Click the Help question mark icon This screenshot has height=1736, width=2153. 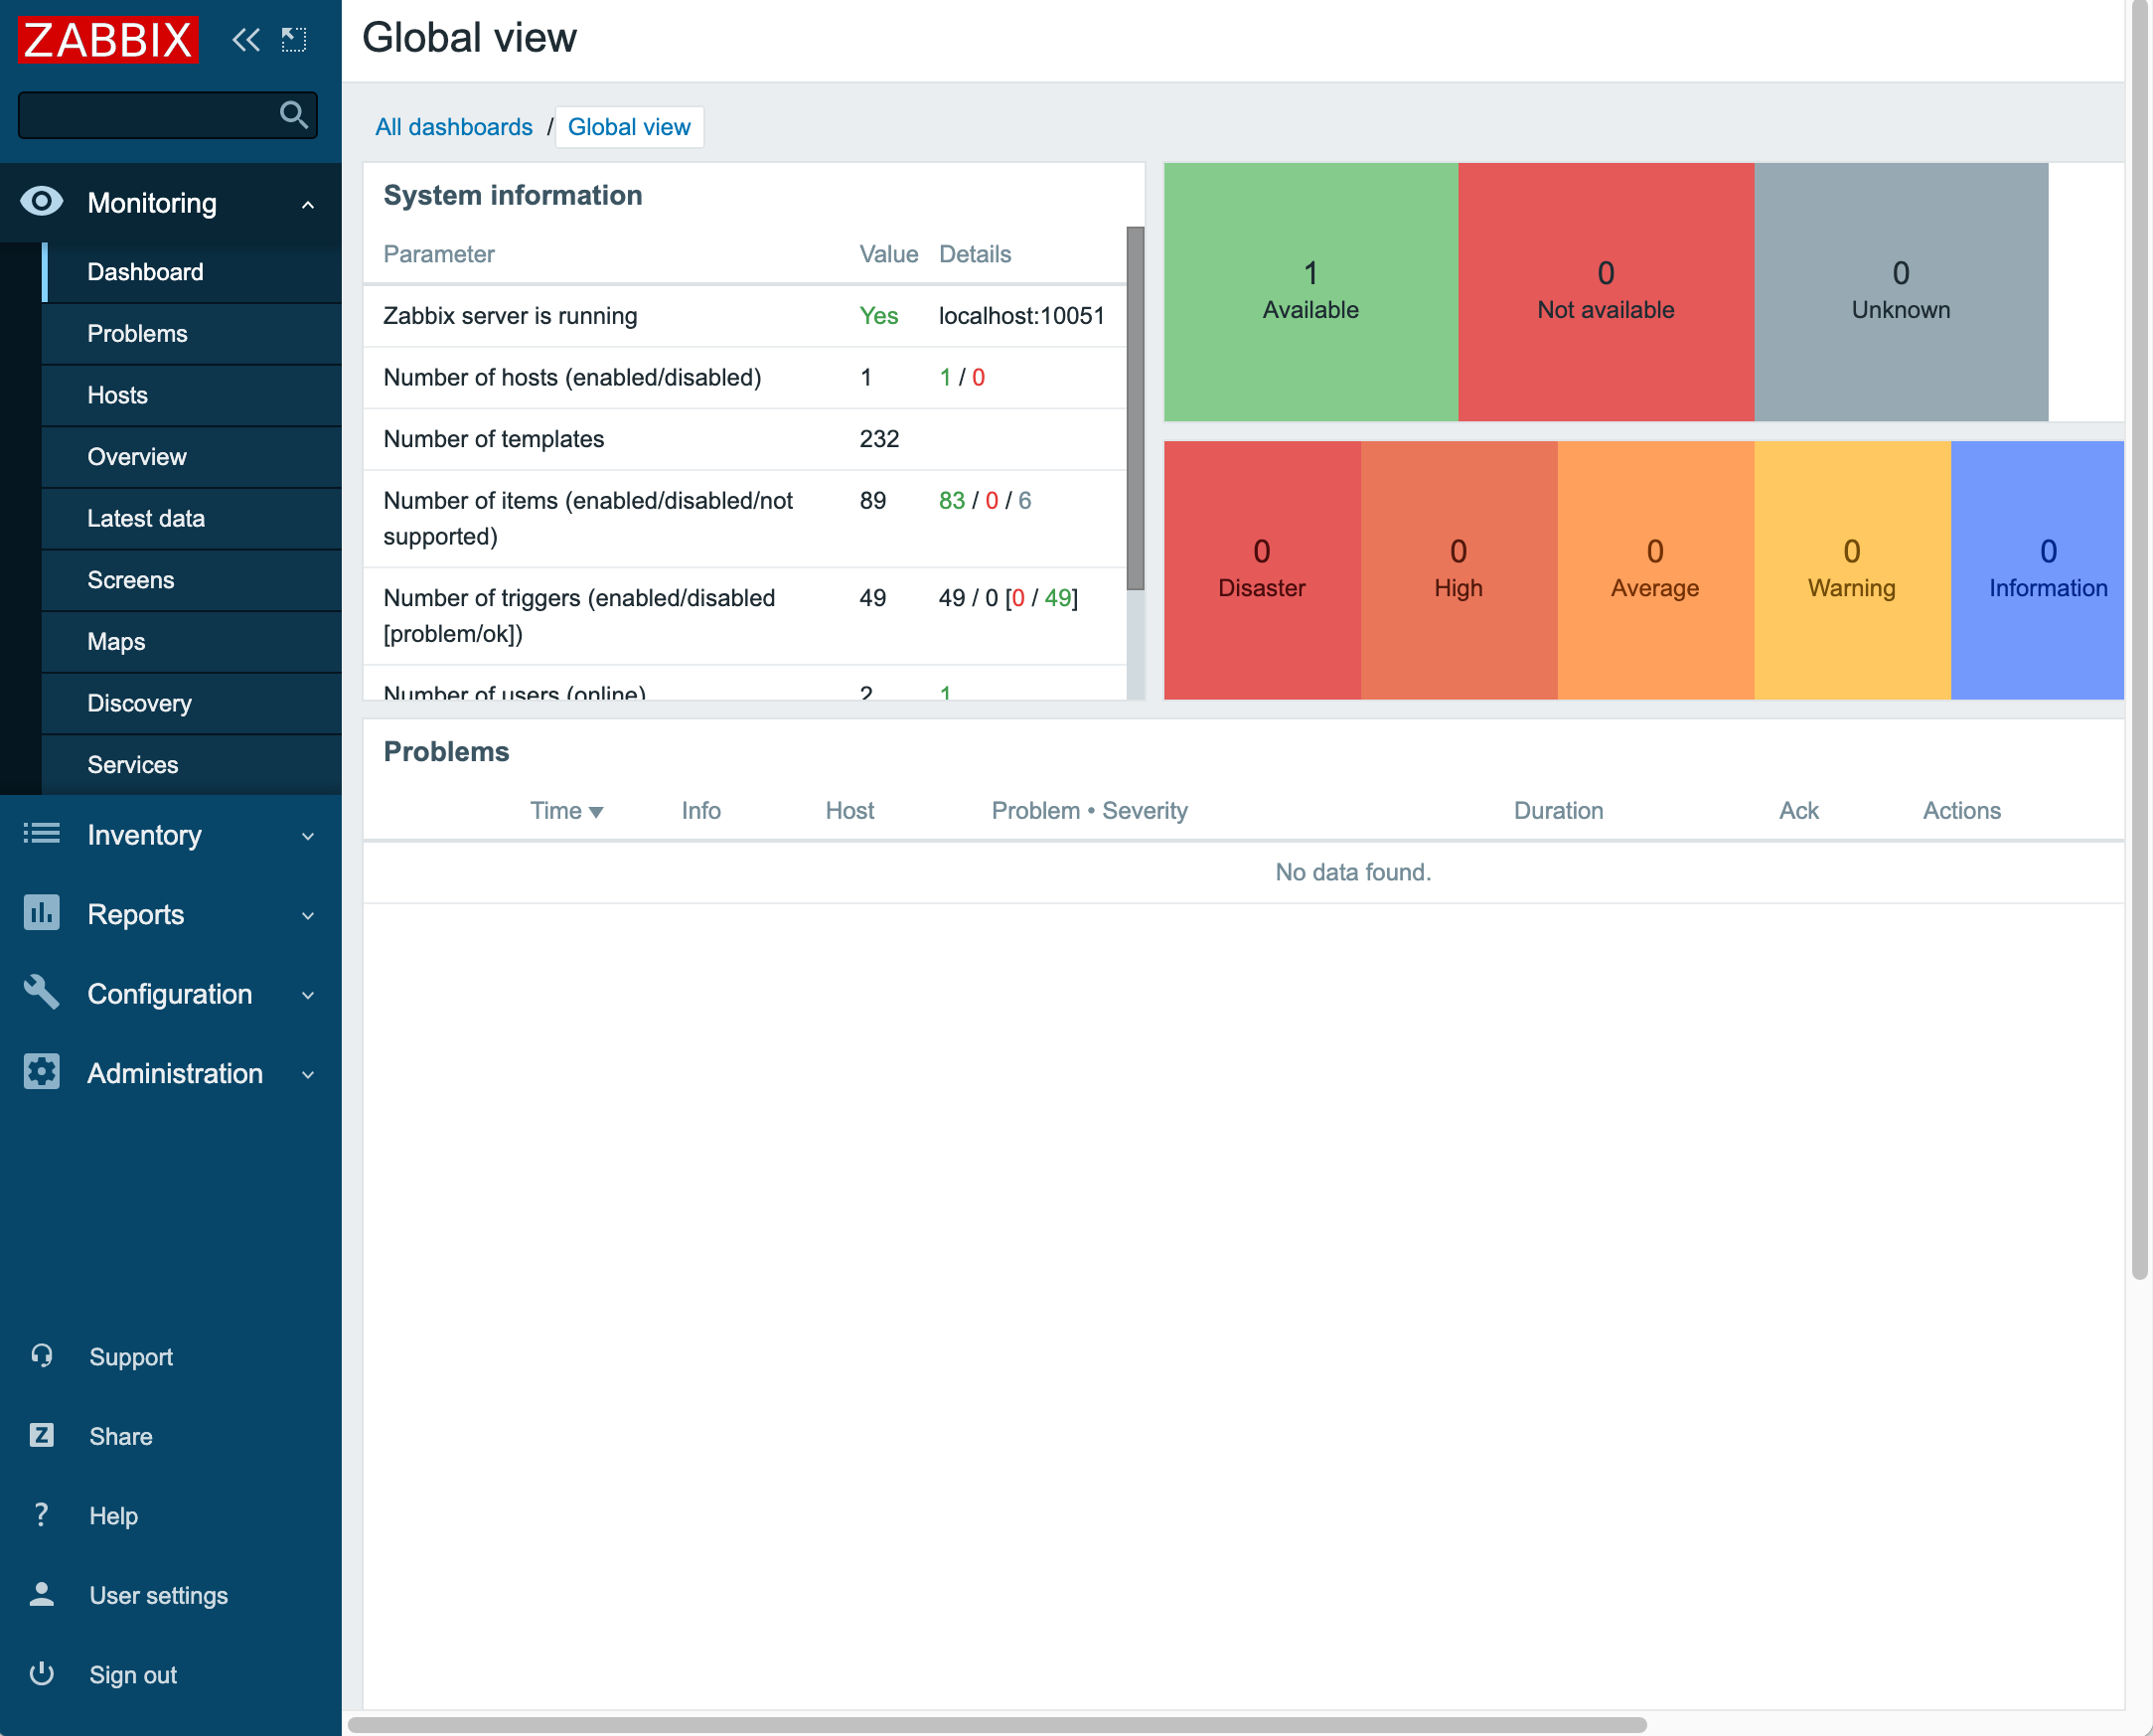[42, 1515]
